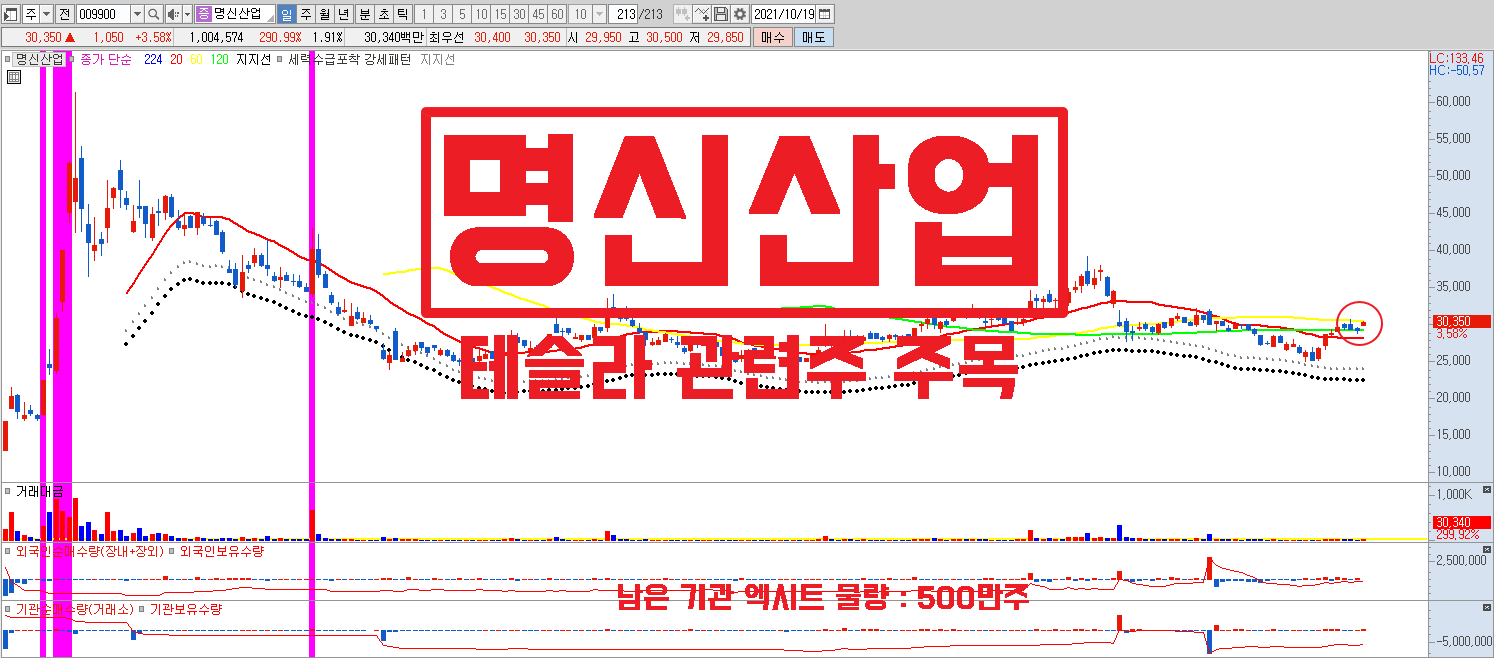Viewport: 1494px width, 658px height.
Task: Open the interval 10 dropdown arrow
Action: tap(599, 15)
